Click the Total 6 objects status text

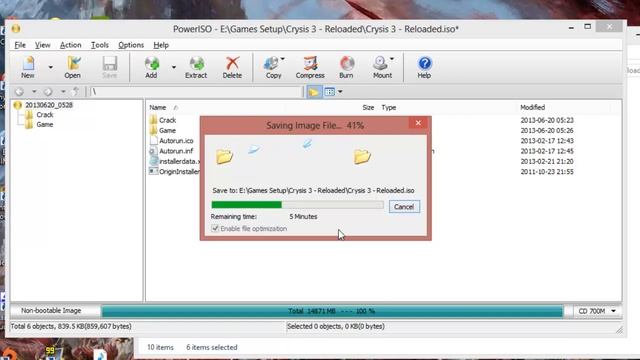(x=71, y=326)
